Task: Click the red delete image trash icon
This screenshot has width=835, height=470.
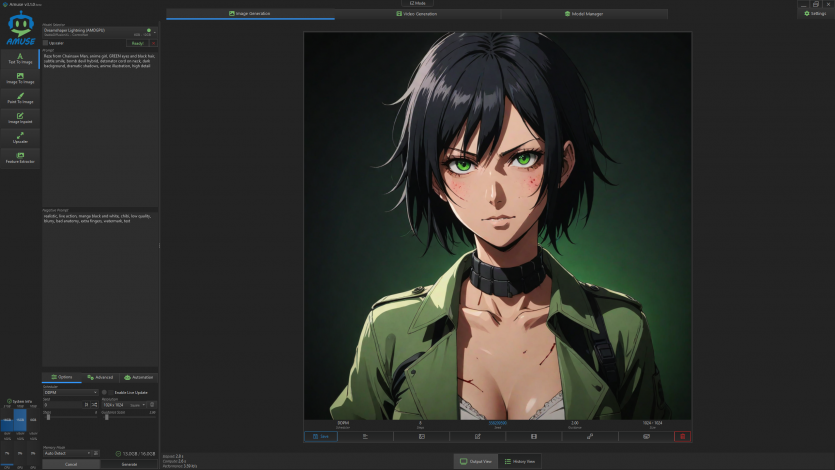Action: click(682, 436)
